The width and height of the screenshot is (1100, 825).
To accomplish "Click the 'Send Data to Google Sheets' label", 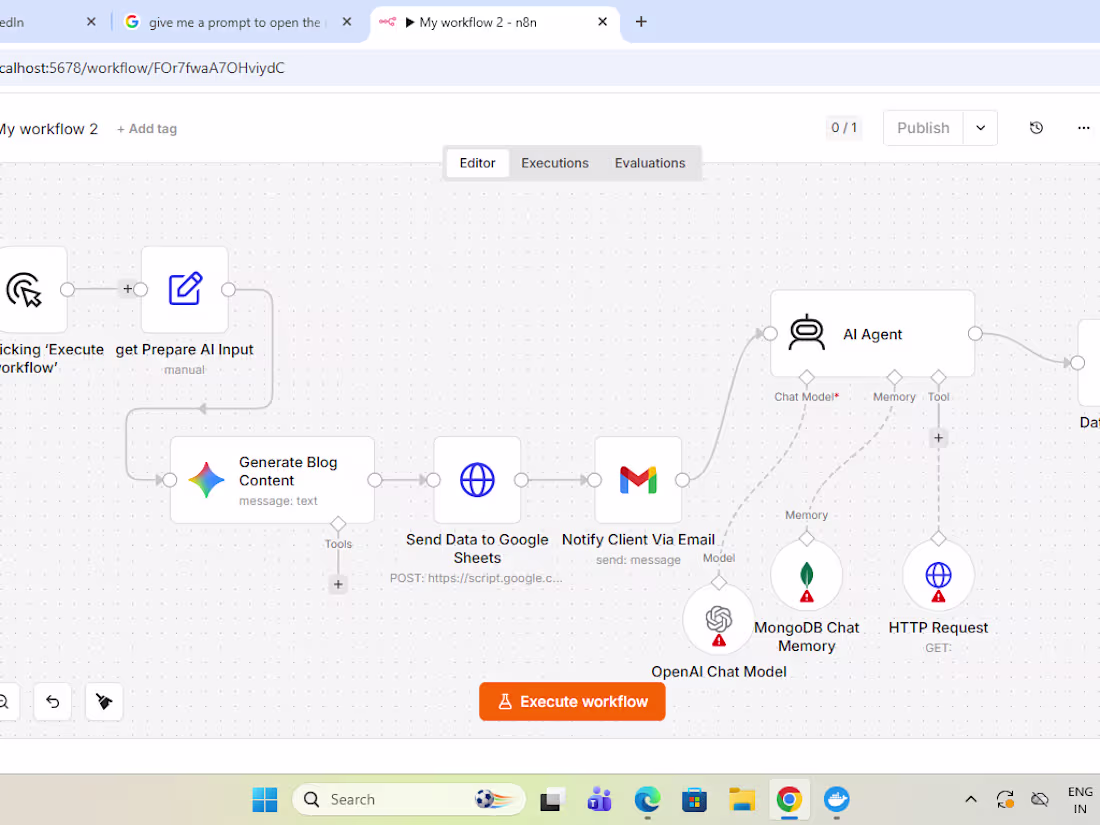I will coord(477,549).
